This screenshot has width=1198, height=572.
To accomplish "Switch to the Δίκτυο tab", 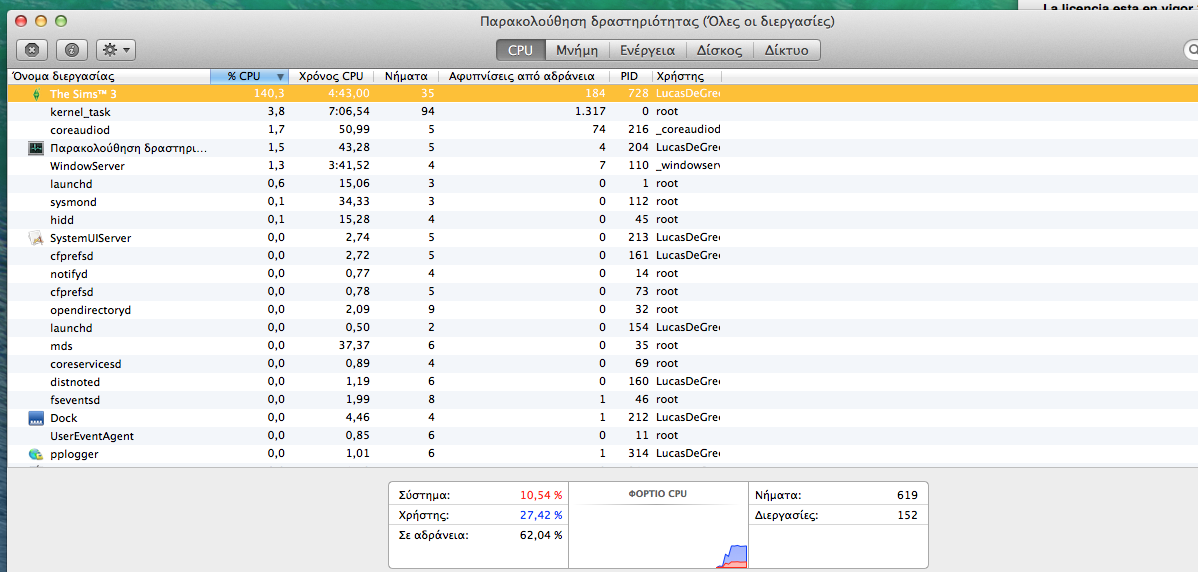I will pyautogui.click(x=786, y=50).
